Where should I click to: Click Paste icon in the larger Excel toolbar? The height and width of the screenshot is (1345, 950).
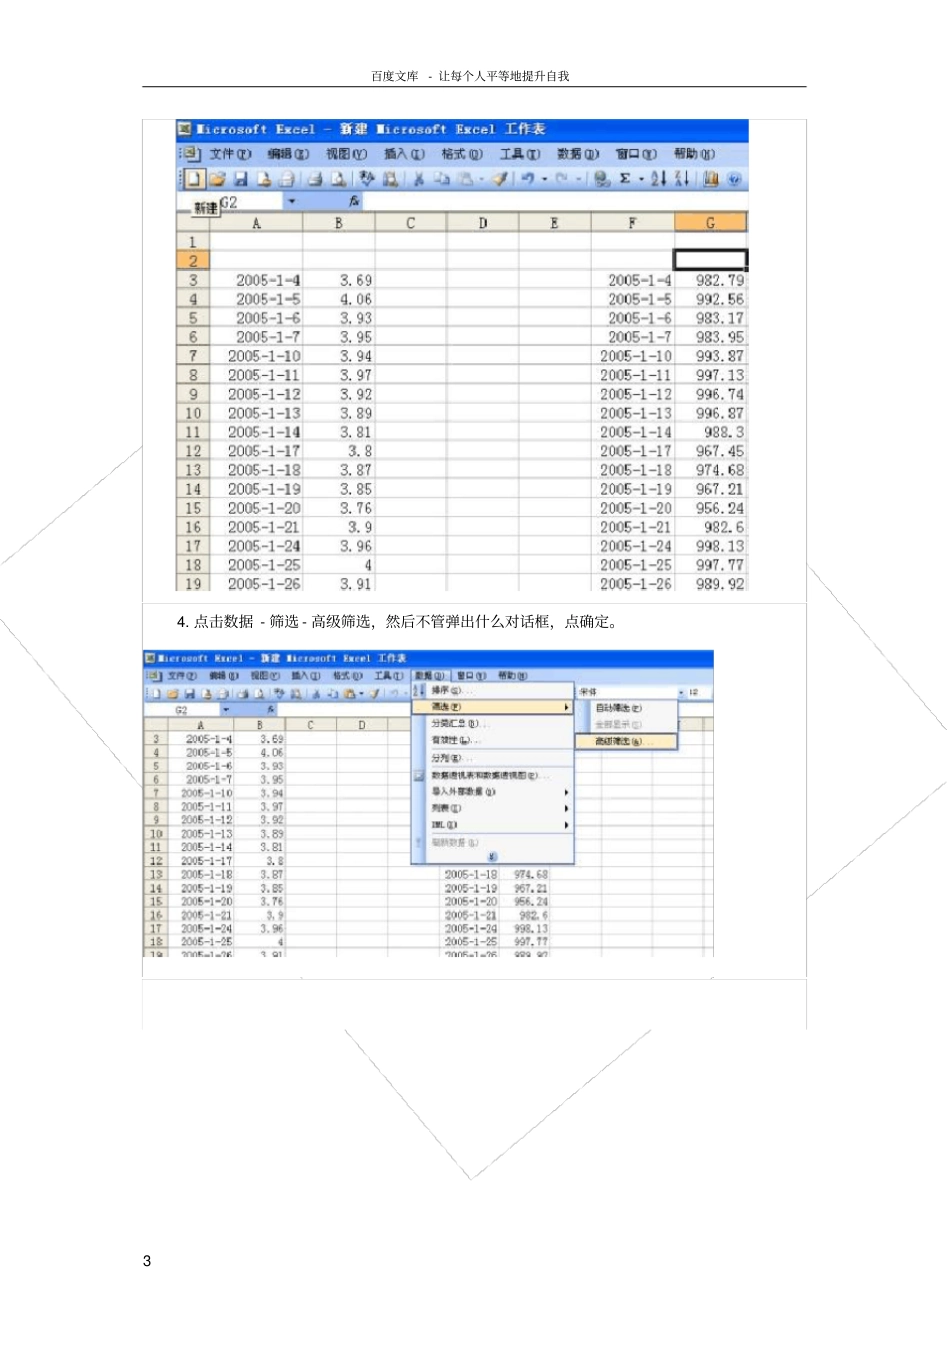(464, 179)
